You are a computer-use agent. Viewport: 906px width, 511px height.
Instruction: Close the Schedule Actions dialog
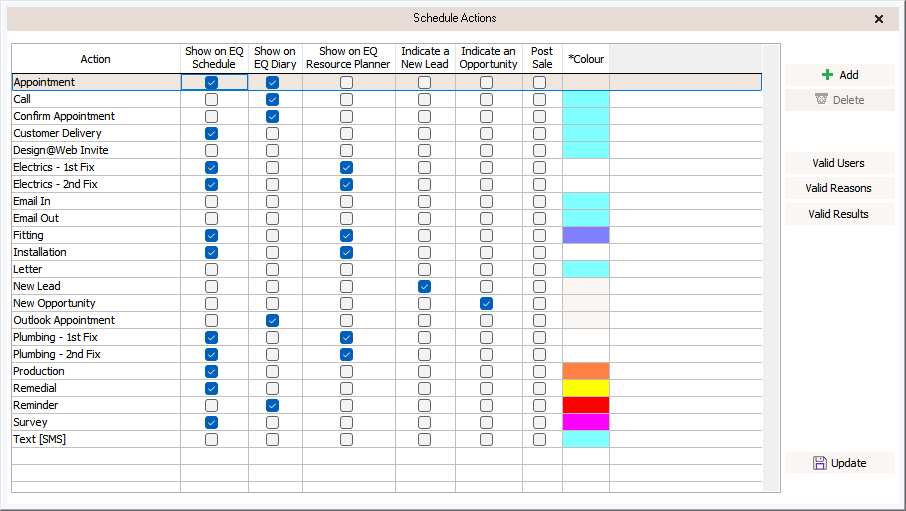pos(879,19)
